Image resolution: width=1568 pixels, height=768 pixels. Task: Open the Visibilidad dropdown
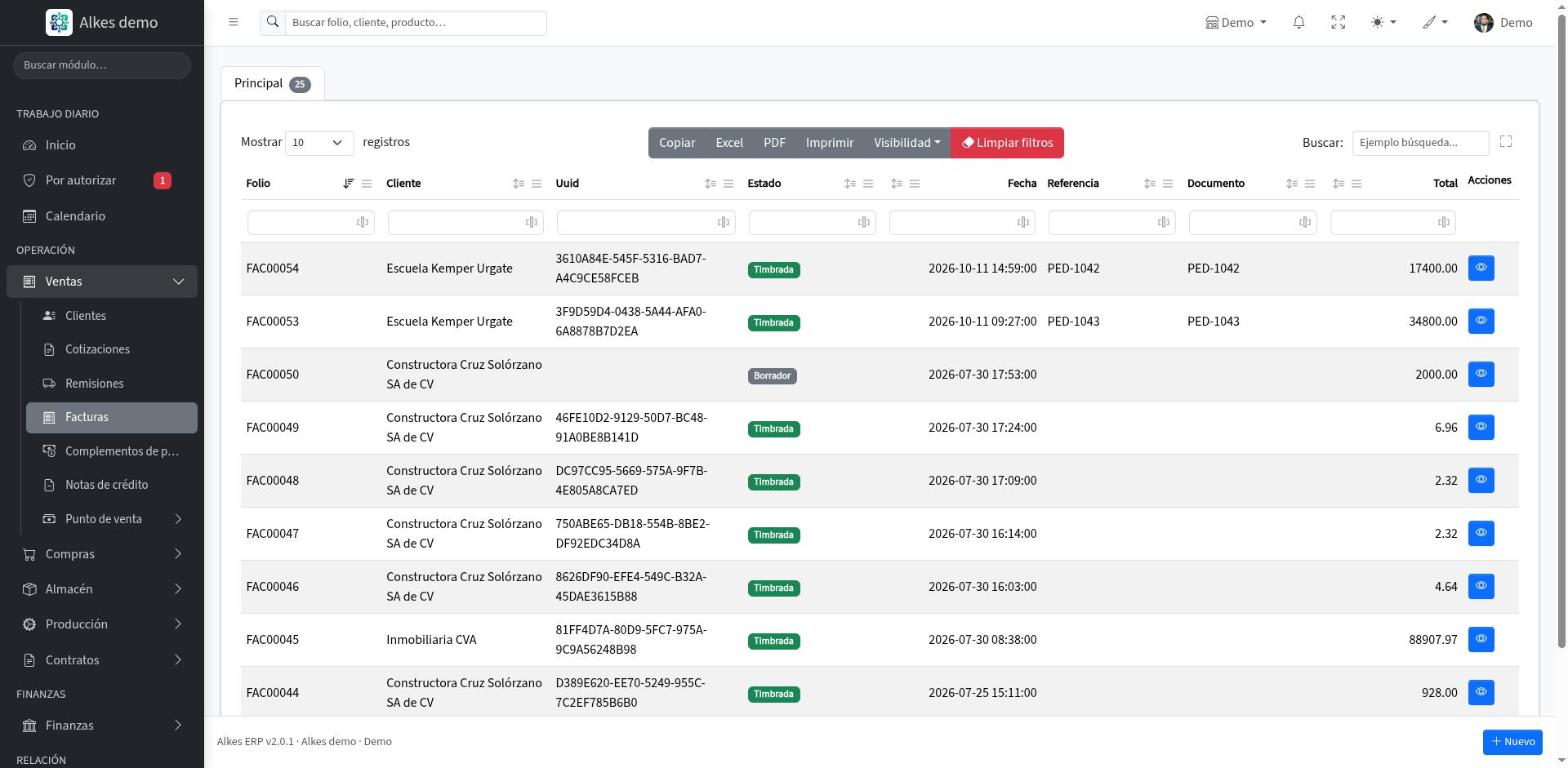[x=907, y=143]
